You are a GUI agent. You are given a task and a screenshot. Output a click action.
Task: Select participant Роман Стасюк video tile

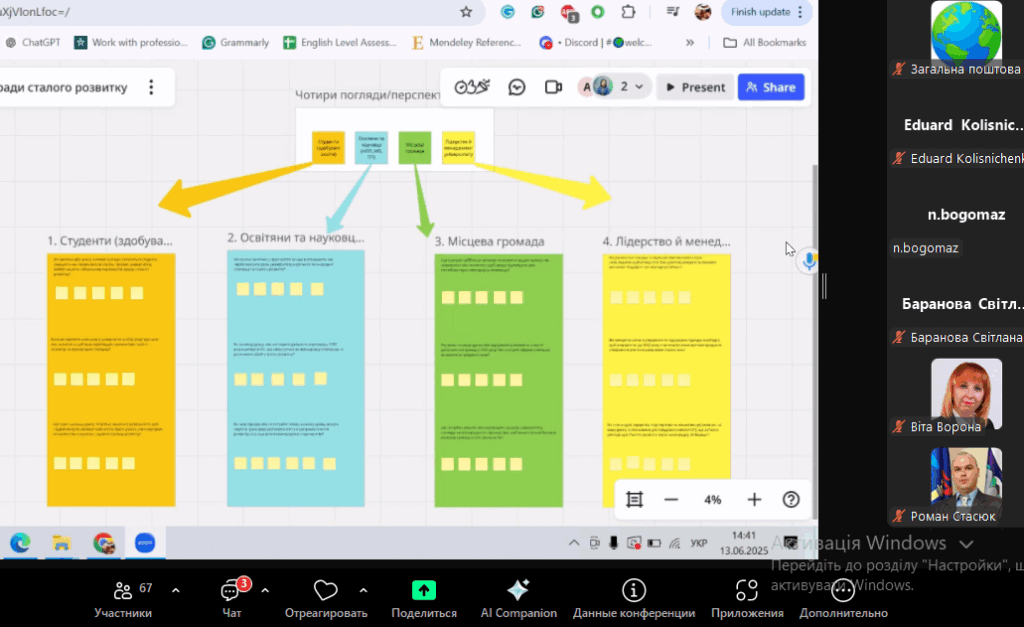coord(966,485)
